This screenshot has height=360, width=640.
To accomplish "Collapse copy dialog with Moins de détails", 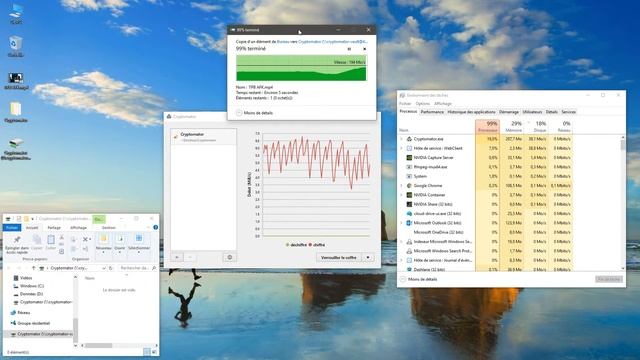I will (254, 113).
